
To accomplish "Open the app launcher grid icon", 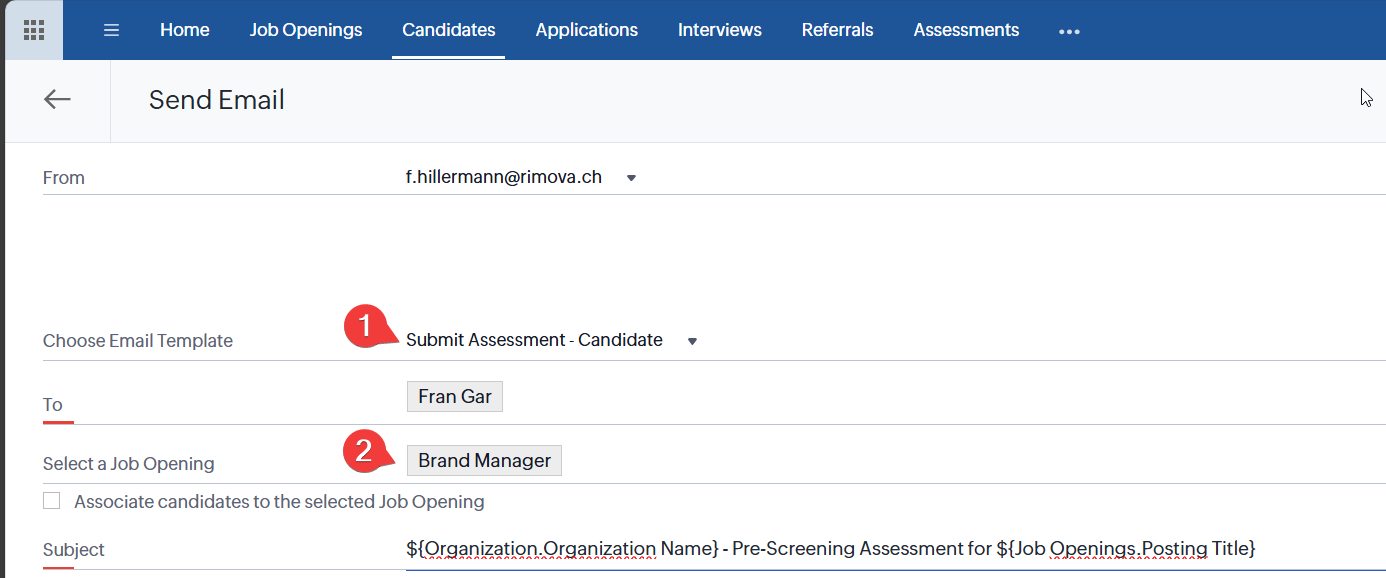I will (x=34, y=30).
